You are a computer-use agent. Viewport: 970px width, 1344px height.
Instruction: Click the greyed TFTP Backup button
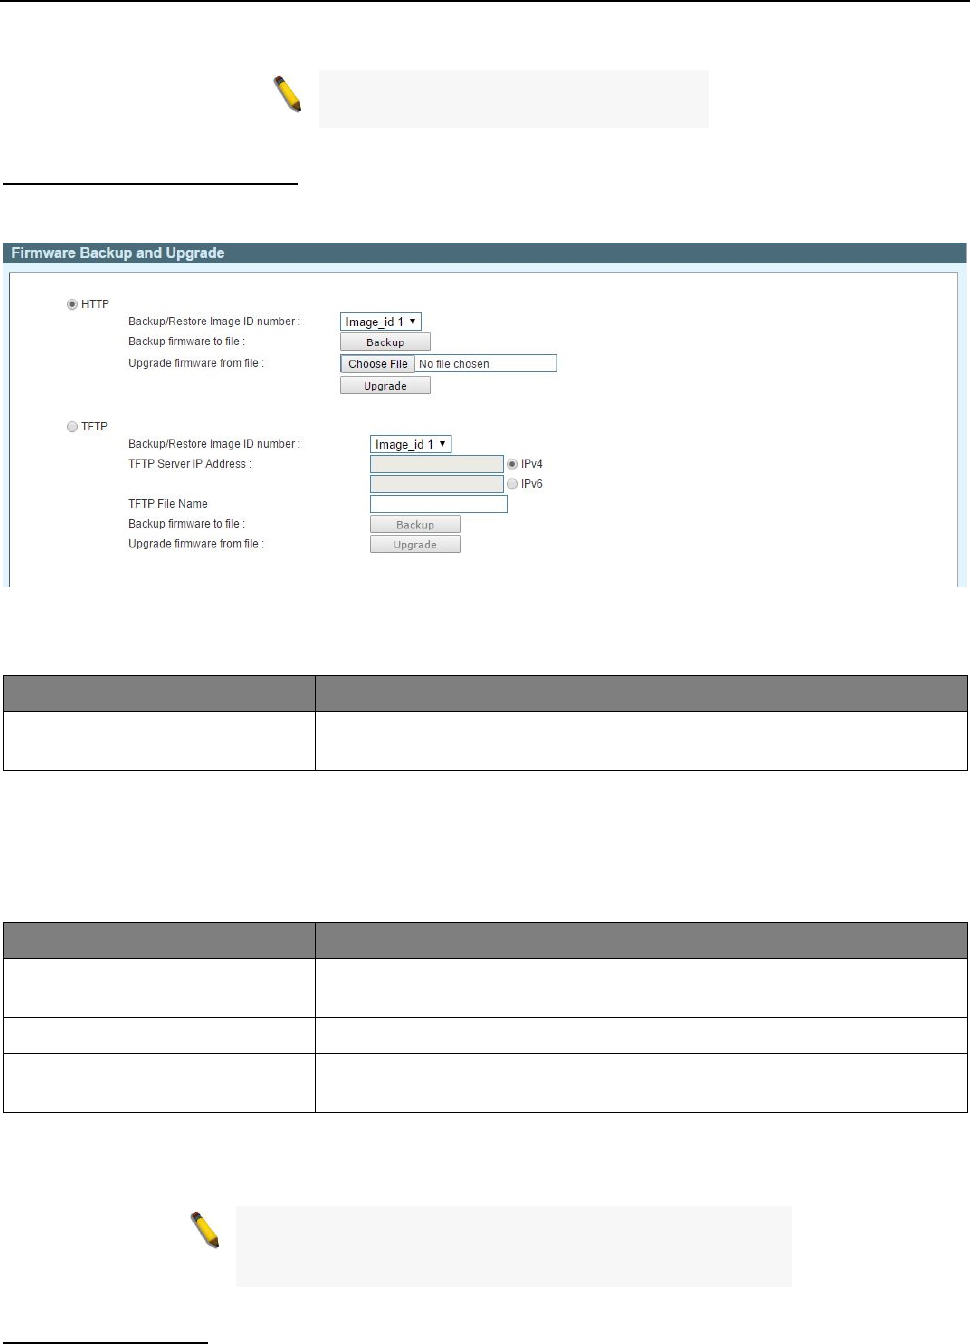(415, 524)
